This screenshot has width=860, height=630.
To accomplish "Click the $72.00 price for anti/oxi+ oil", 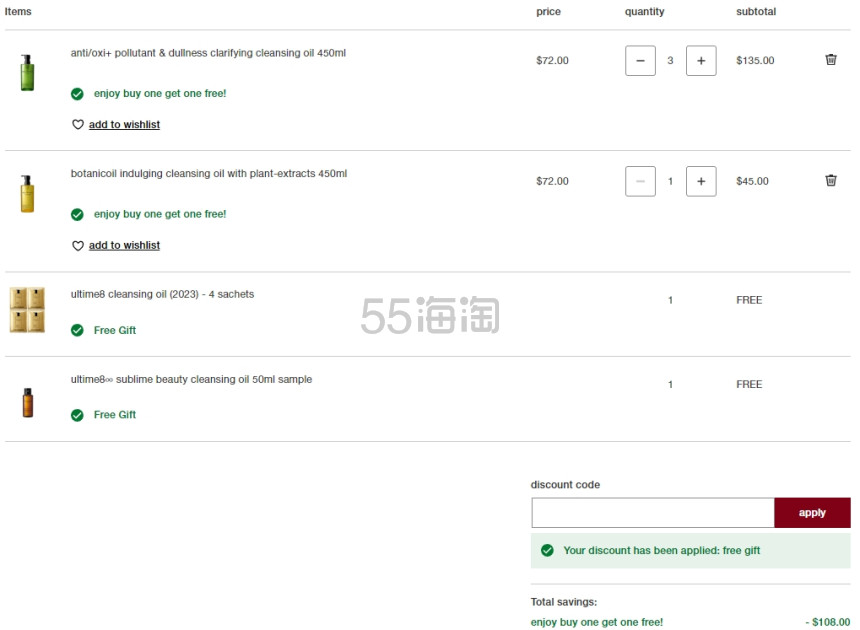I will (x=552, y=60).
